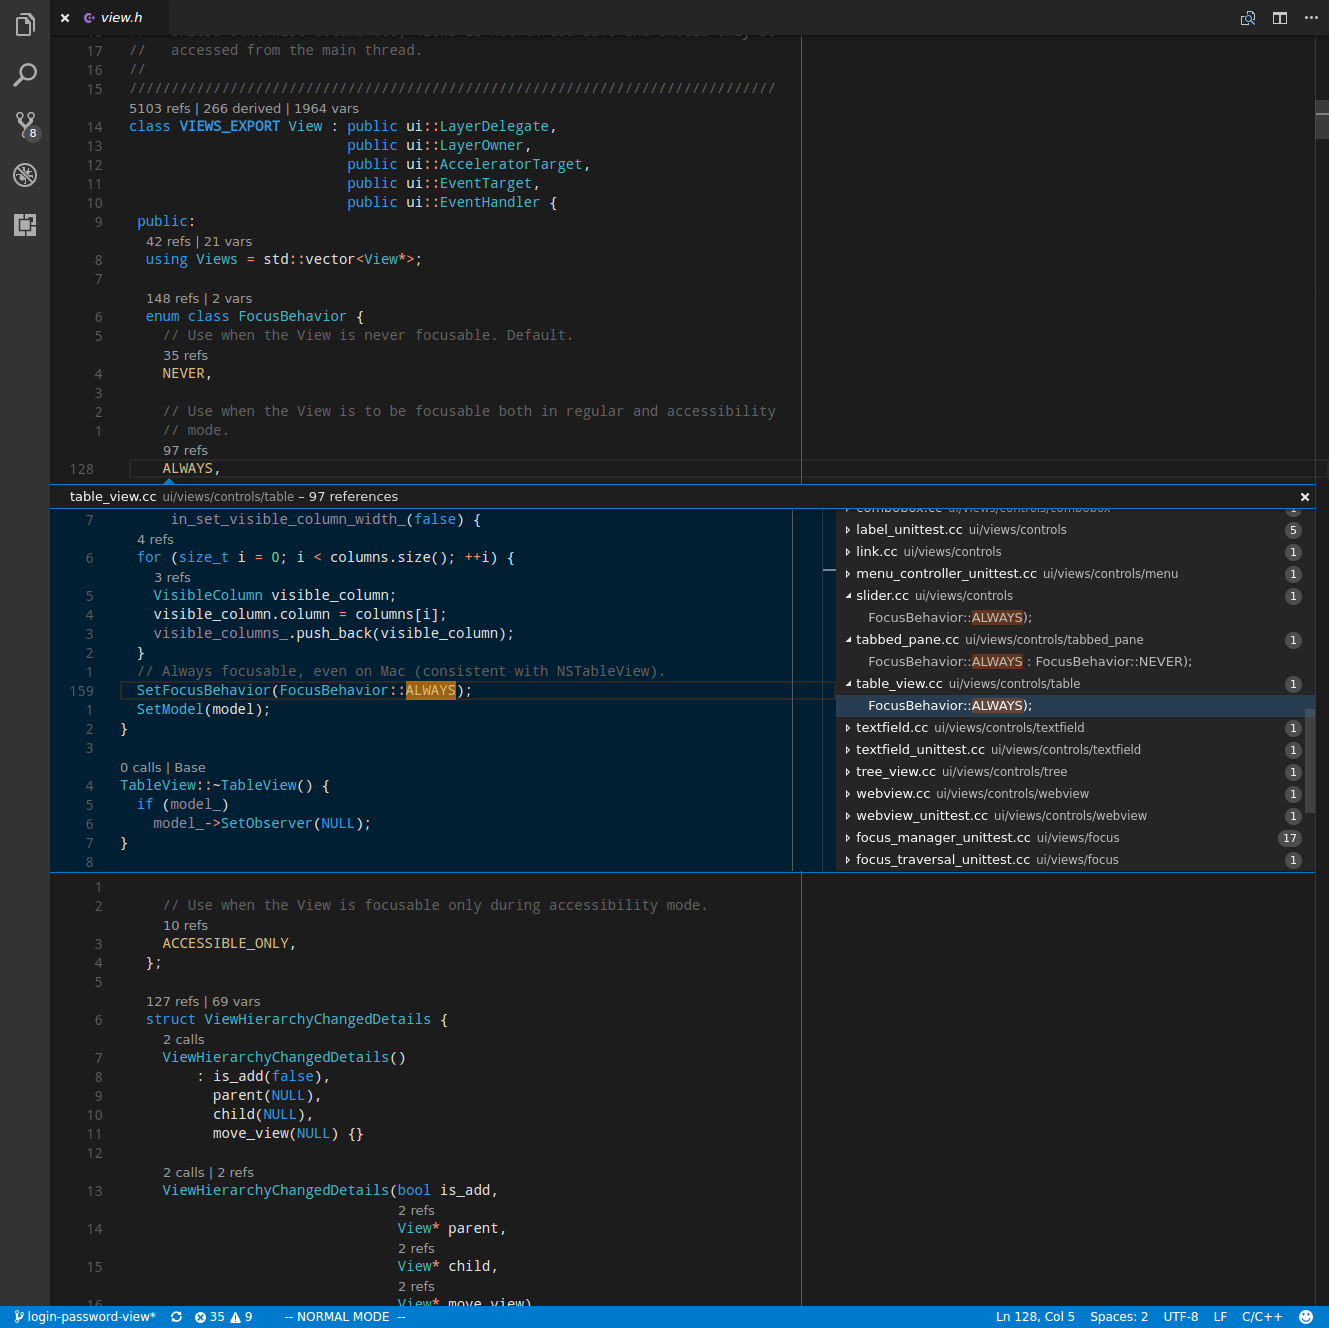Open the Source Control view

(25, 125)
